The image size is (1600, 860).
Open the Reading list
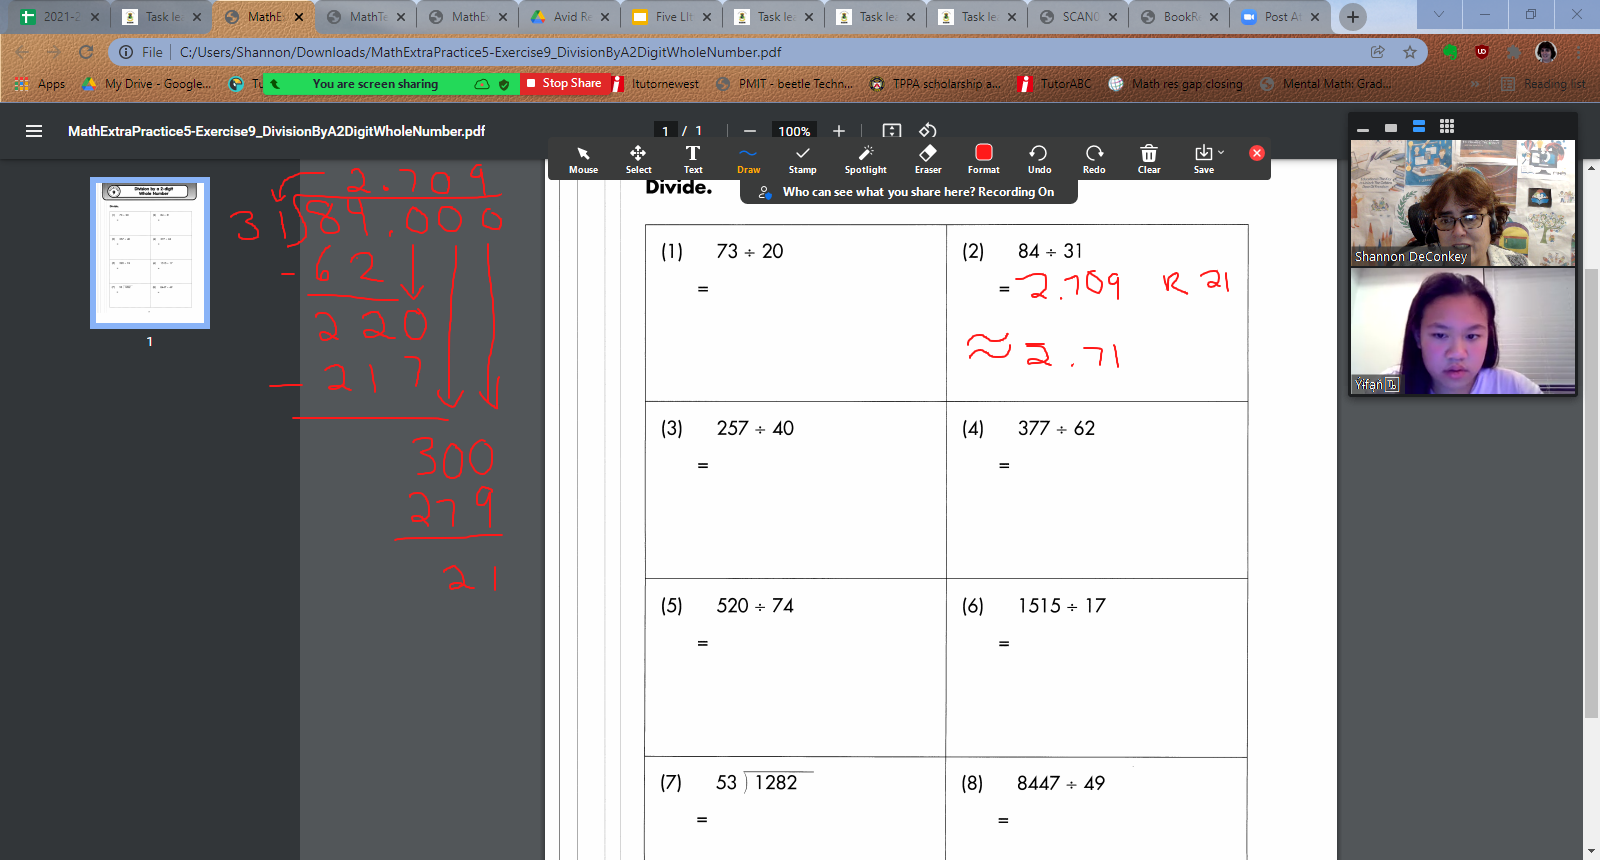coord(1543,84)
